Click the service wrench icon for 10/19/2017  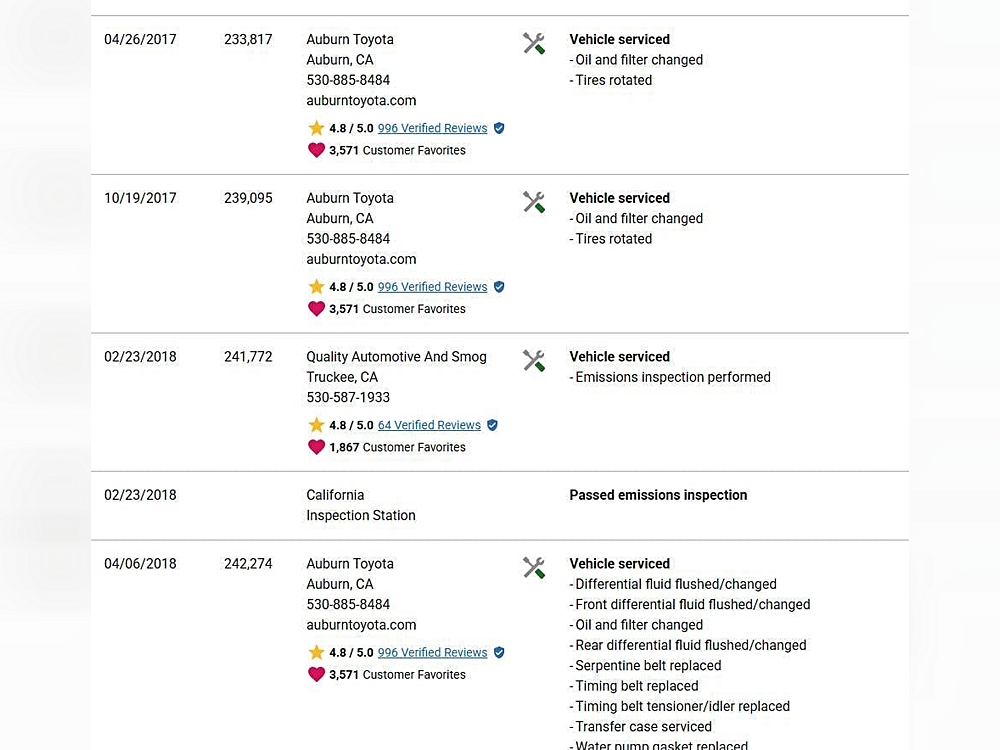pyautogui.click(x=534, y=202)
